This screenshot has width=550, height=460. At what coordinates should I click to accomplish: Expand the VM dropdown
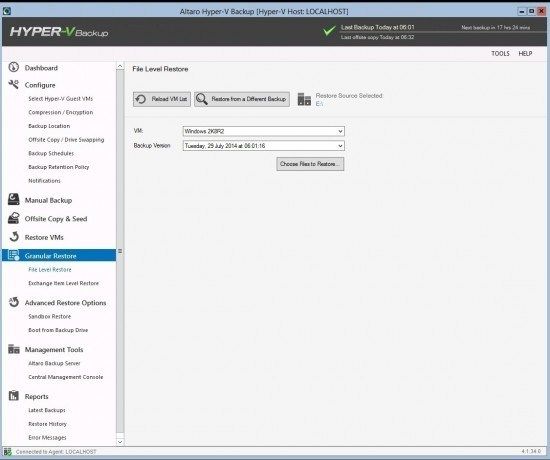point(340,131)
